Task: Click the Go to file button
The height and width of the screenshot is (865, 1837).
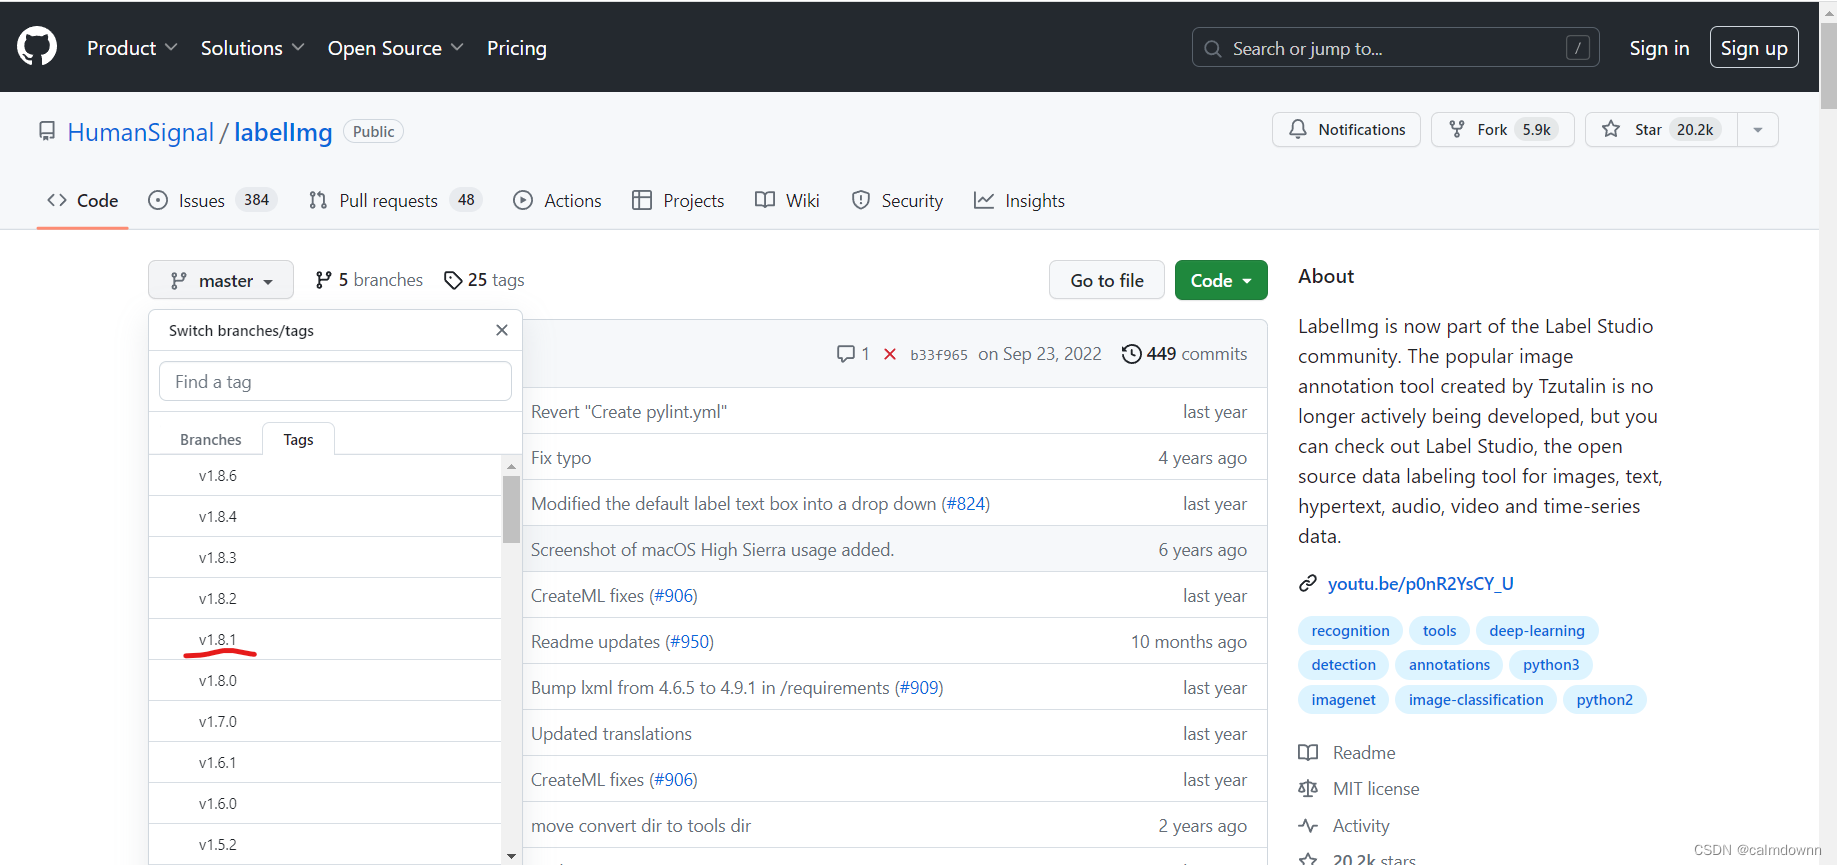Action: 1107,280
